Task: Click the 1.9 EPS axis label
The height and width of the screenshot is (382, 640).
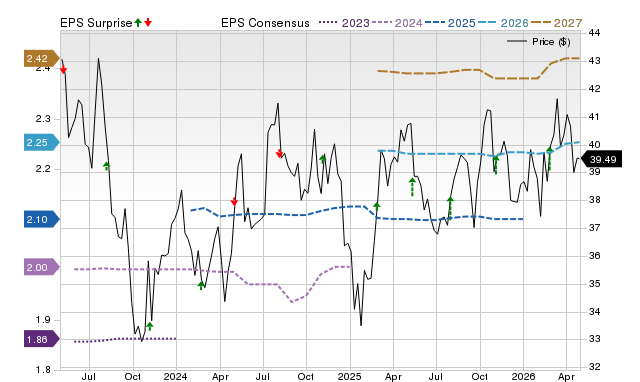Action: click(x=43, y=320)
